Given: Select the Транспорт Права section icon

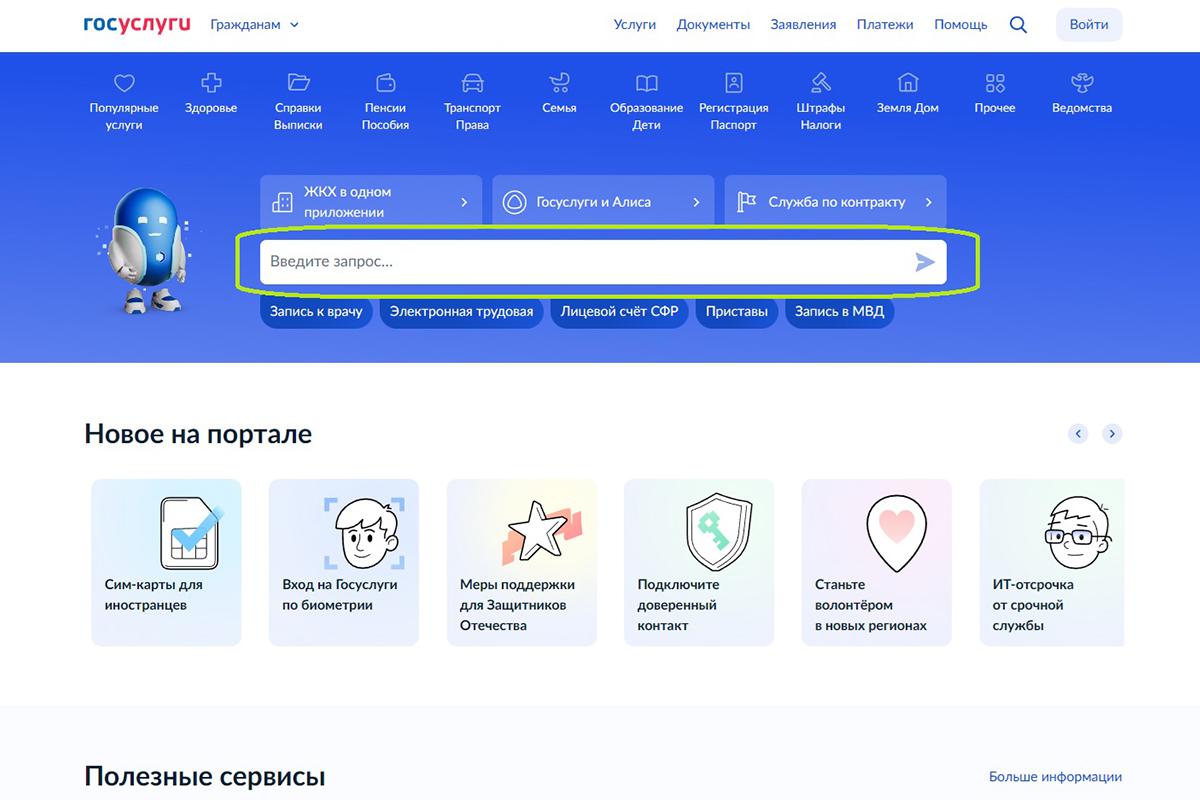Looking at the screenshot, I should (471, 83).
